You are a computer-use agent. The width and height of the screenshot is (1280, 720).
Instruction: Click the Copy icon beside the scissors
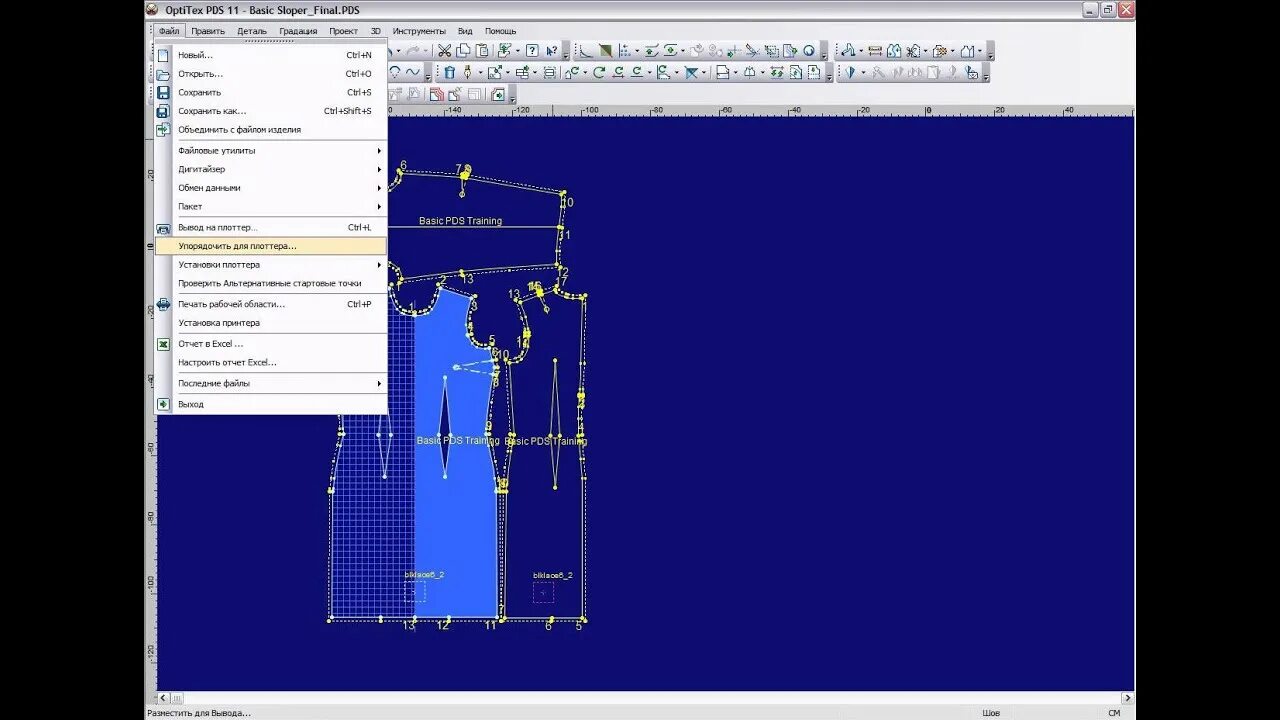tap(463, 51)
